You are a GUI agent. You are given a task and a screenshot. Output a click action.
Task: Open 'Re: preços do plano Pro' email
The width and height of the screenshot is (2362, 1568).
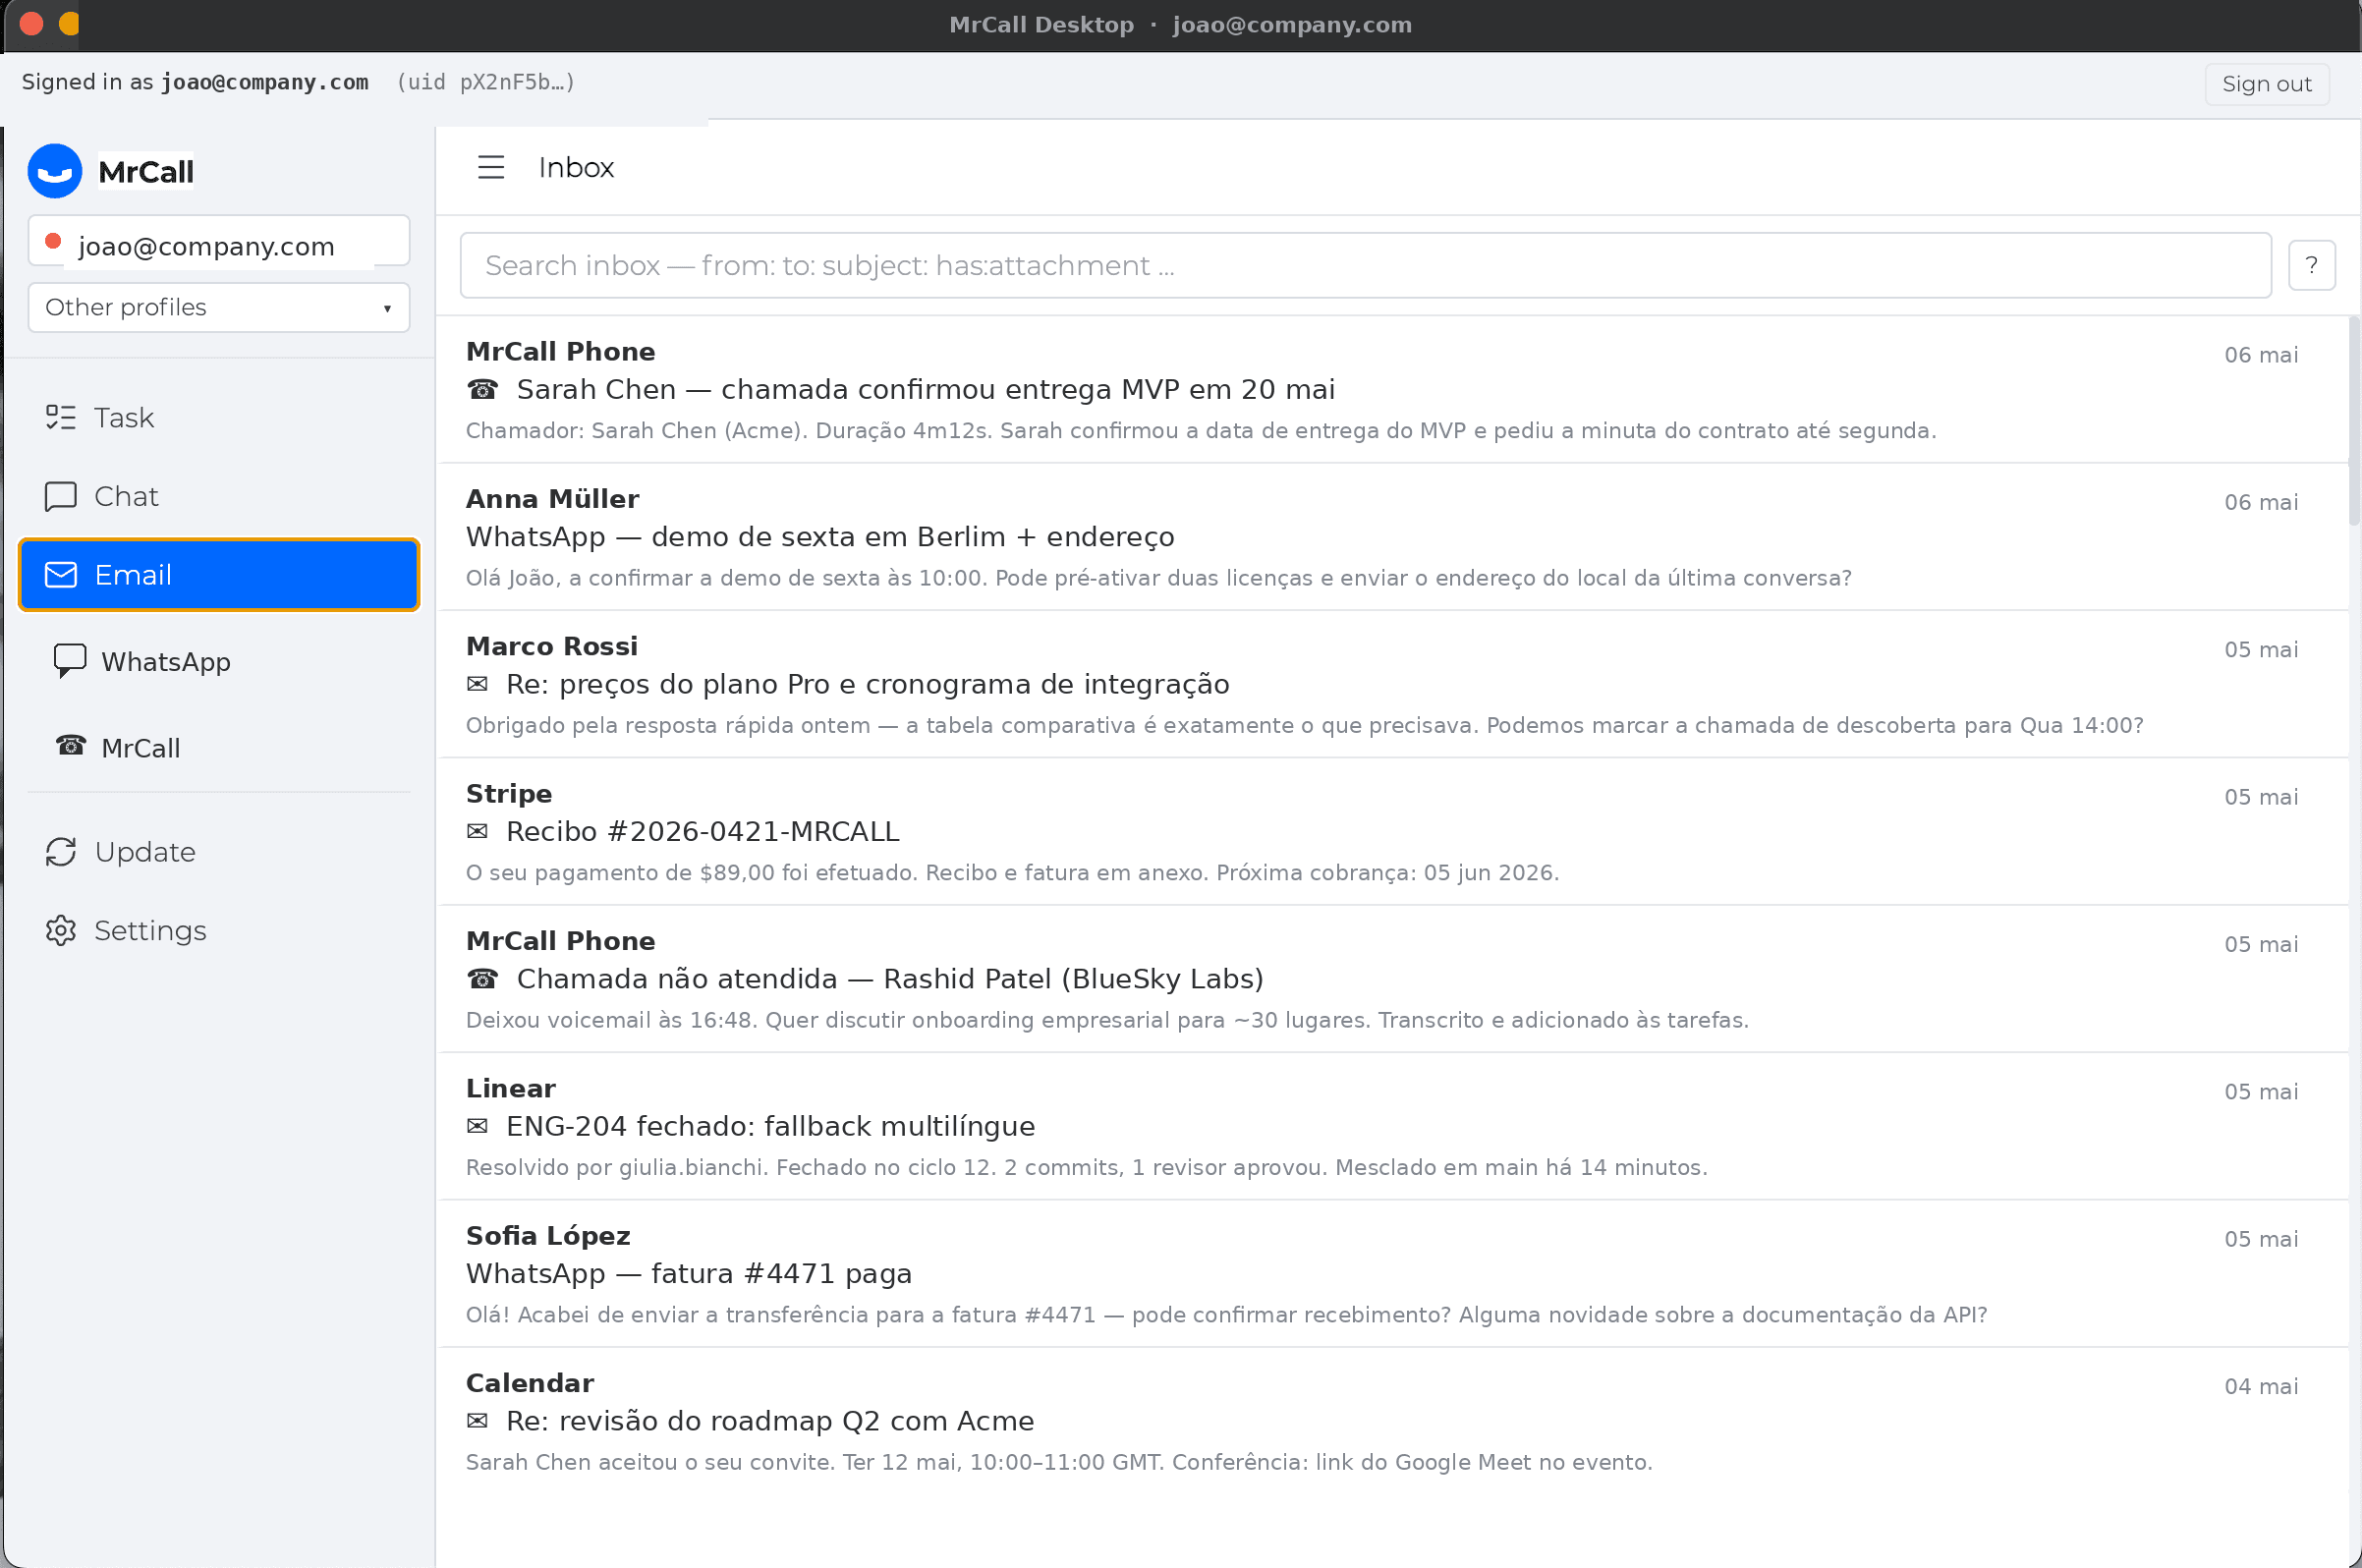click(1392, 685)
